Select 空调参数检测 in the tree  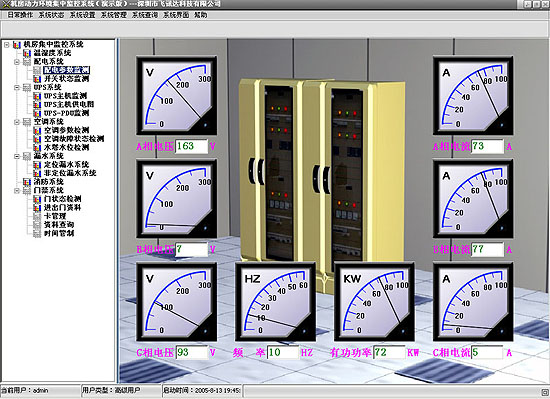pyautogui.click(x=66, y=130)
